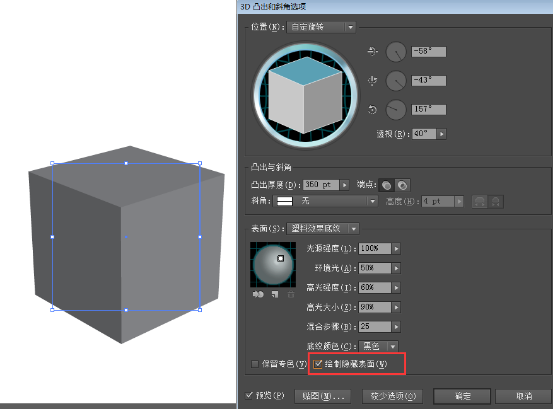This screenshot has width=554, height=410.
Task: Turn cap off for hollow appearance
Action: point(402,185)
